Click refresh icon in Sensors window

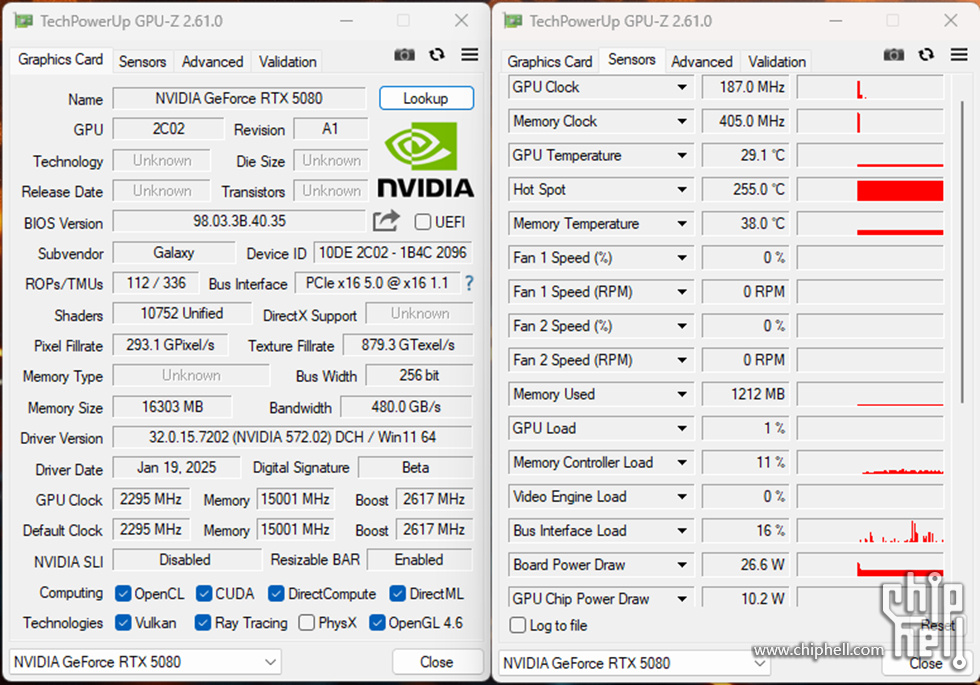[x=926, y=55]
